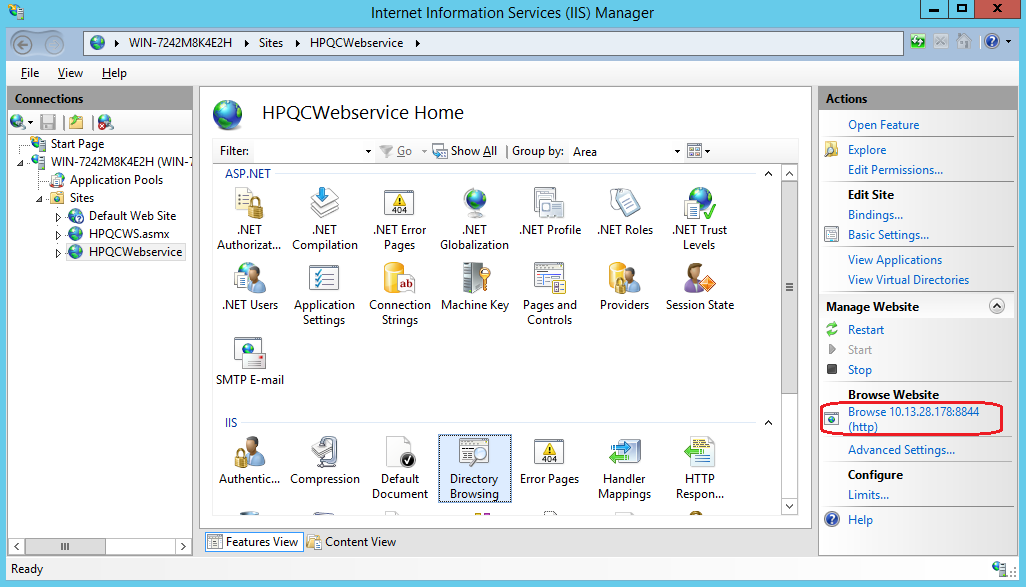1026x587 pixels.
Task: Open the SMTP E-mail feature
Action: [x=249, y=358]
